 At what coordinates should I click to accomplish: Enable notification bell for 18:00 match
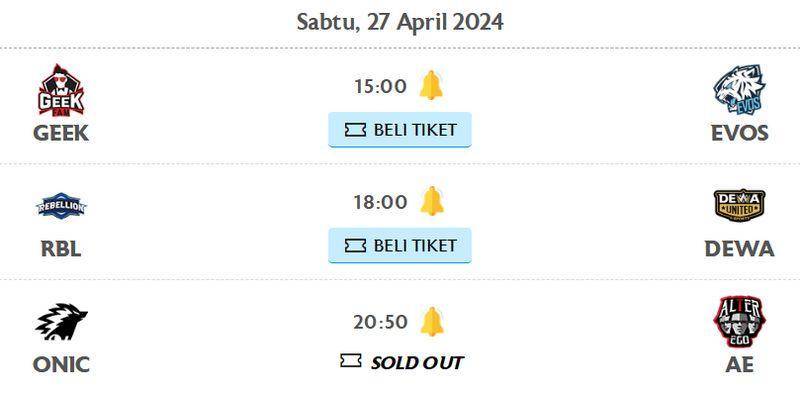[x=432, y=201]
